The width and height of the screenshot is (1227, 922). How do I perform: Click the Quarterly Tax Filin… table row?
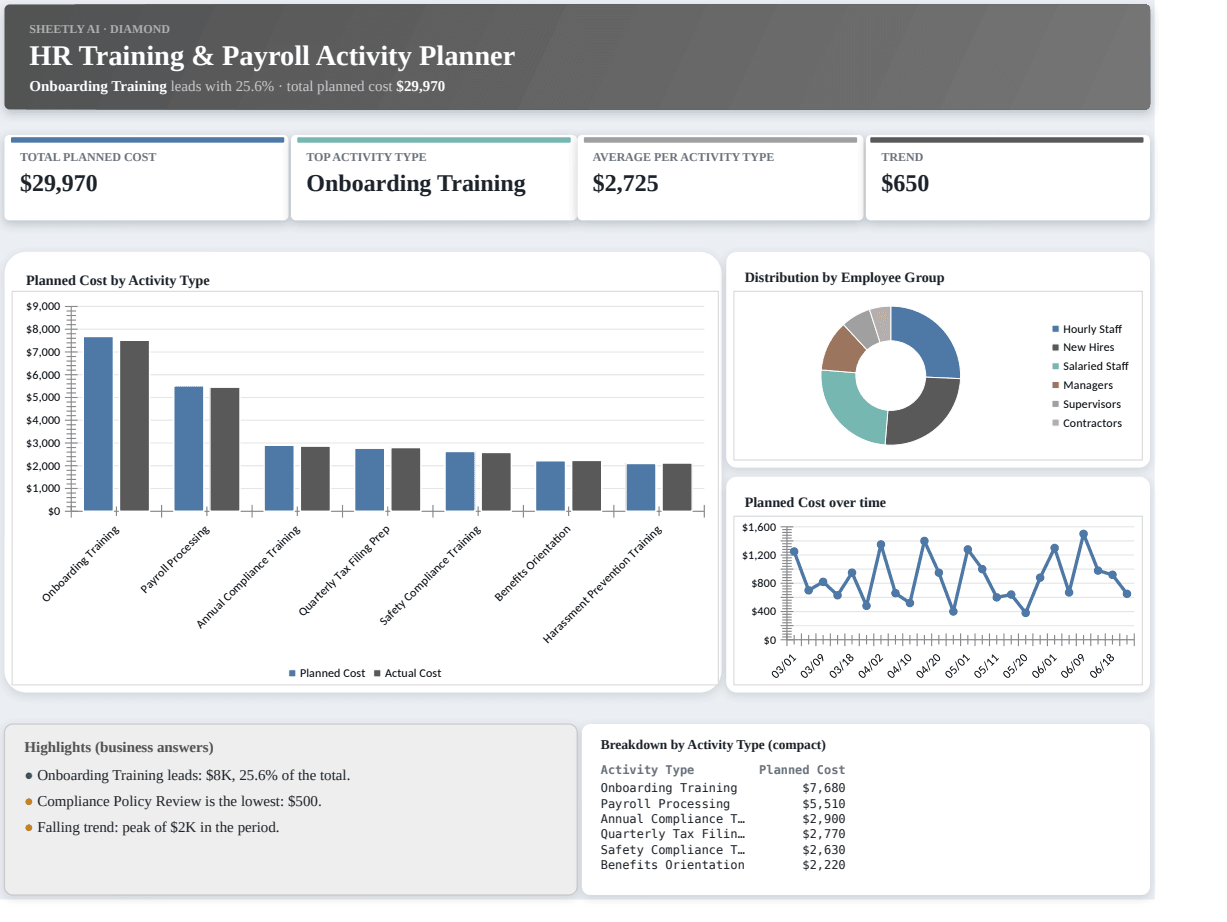[723, 834]
